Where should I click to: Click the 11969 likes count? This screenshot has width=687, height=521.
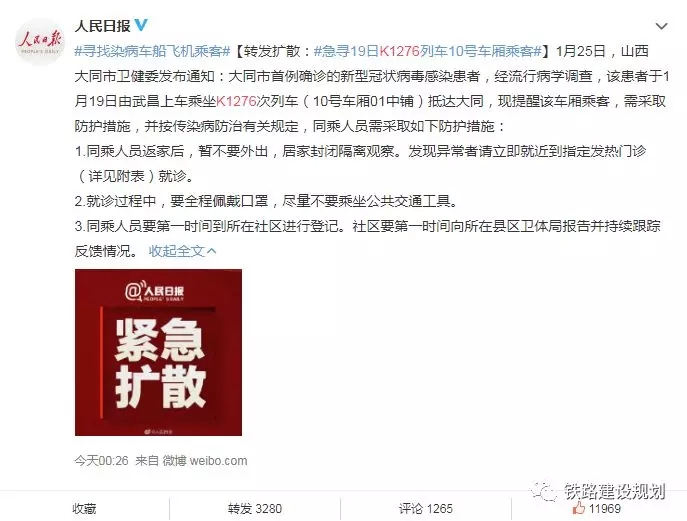(605, 508)
